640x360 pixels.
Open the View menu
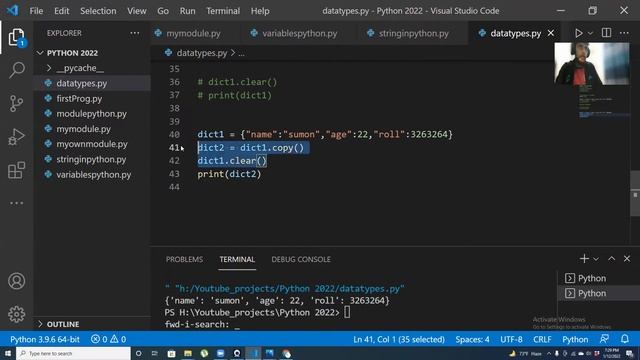point(136,11)
